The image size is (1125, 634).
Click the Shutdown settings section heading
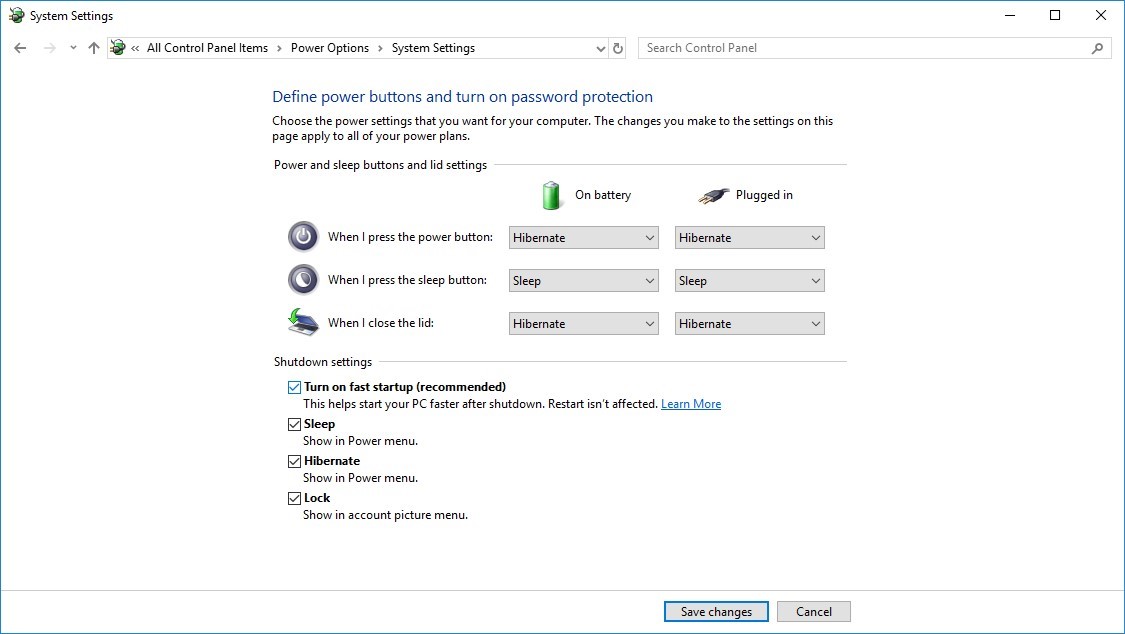tap(323, 362)
